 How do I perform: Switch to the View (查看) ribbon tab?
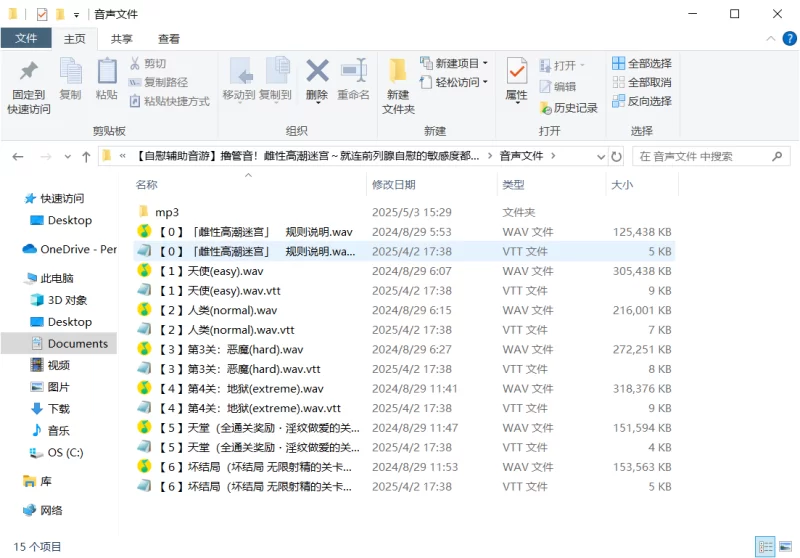point(169,39)
